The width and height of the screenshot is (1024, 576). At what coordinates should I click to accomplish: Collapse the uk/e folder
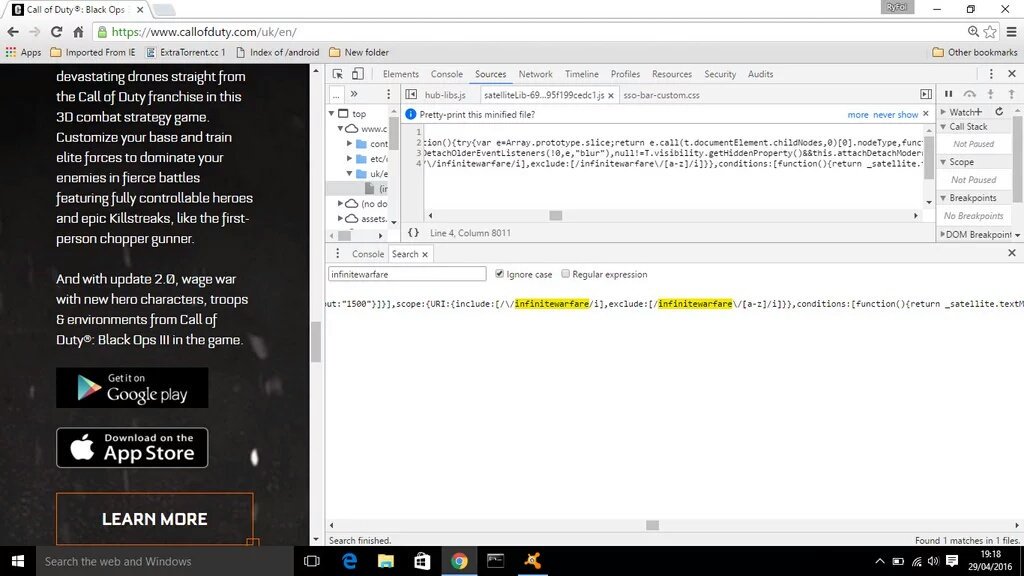click(x=349, y=174)
